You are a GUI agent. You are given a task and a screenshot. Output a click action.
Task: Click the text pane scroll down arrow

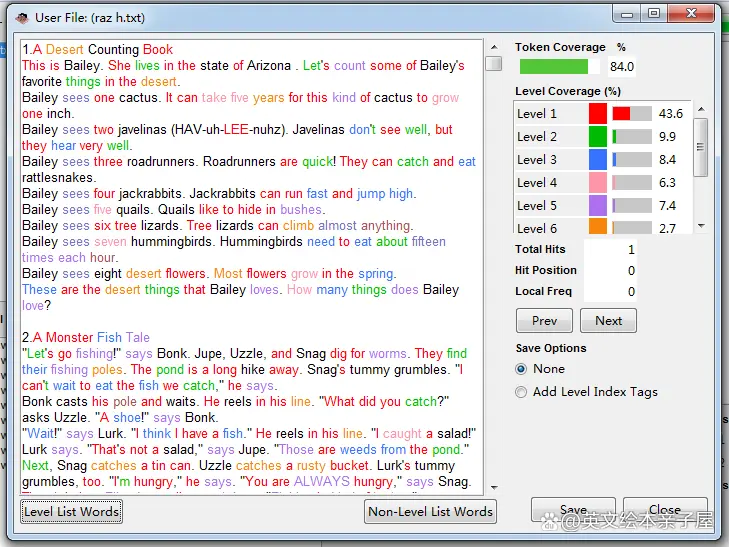click(x=494, y=488)
